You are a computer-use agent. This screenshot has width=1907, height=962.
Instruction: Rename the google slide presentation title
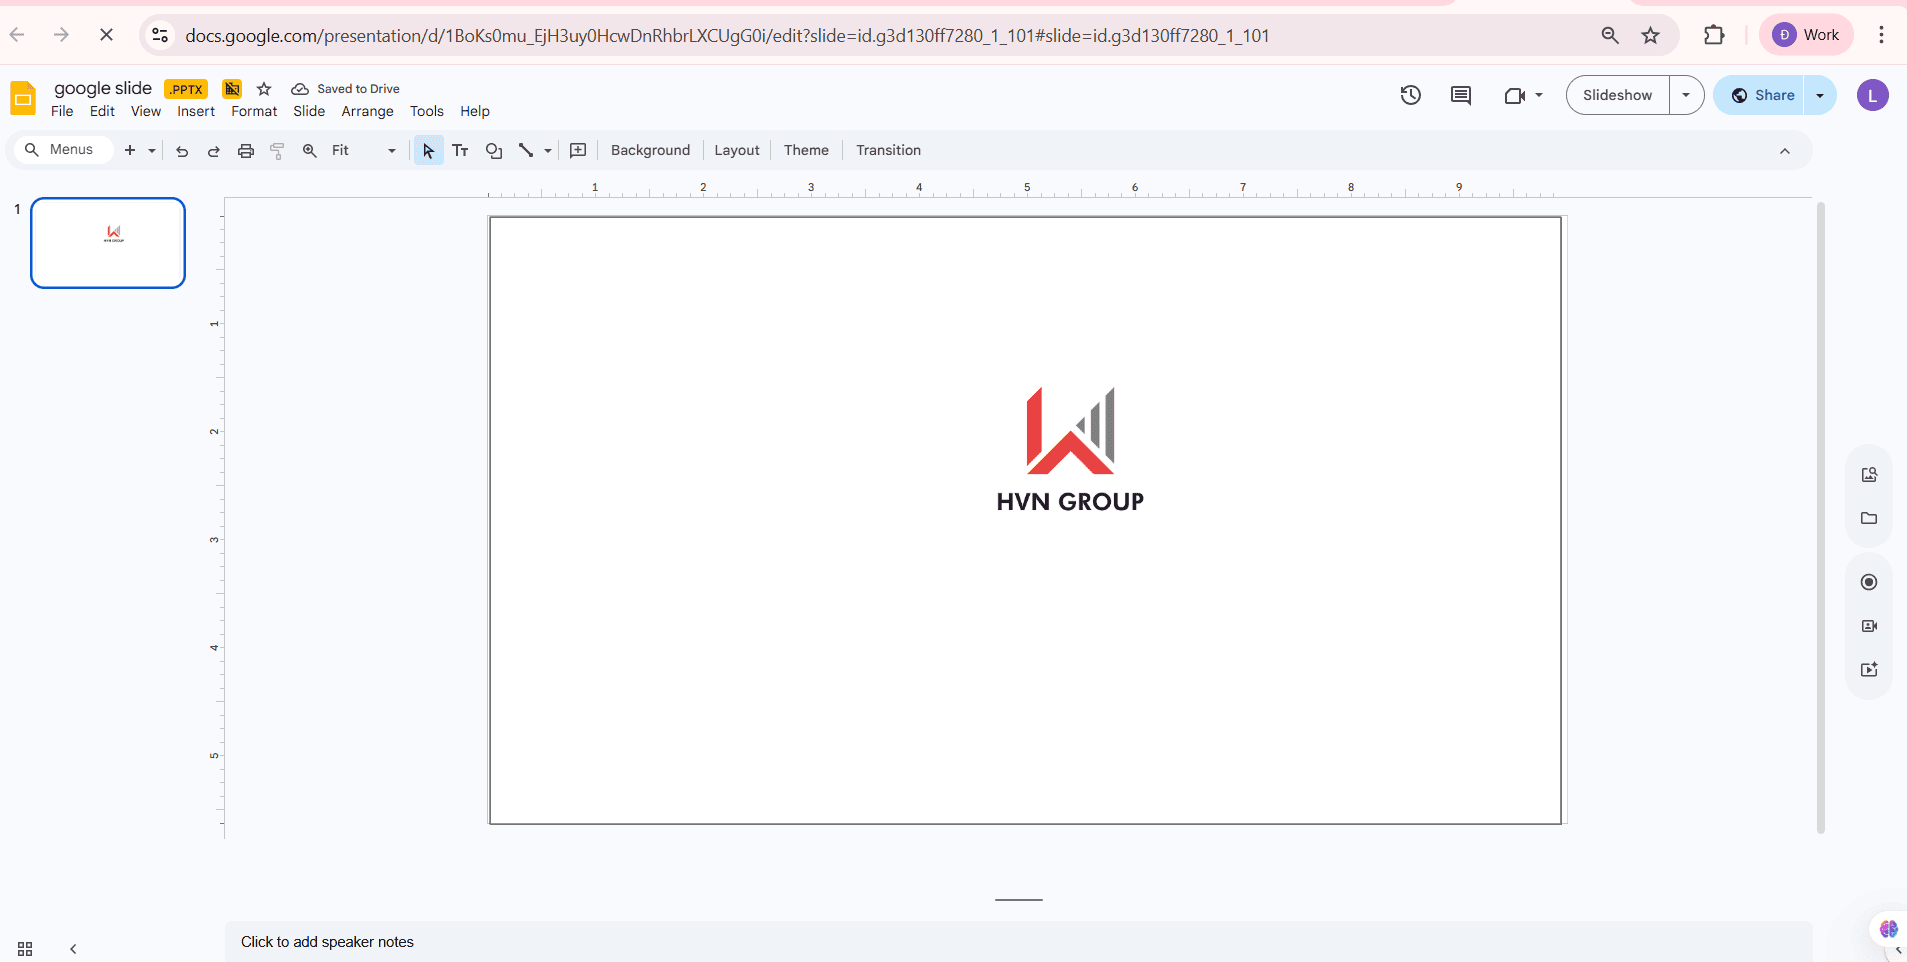tap(103, 88)
